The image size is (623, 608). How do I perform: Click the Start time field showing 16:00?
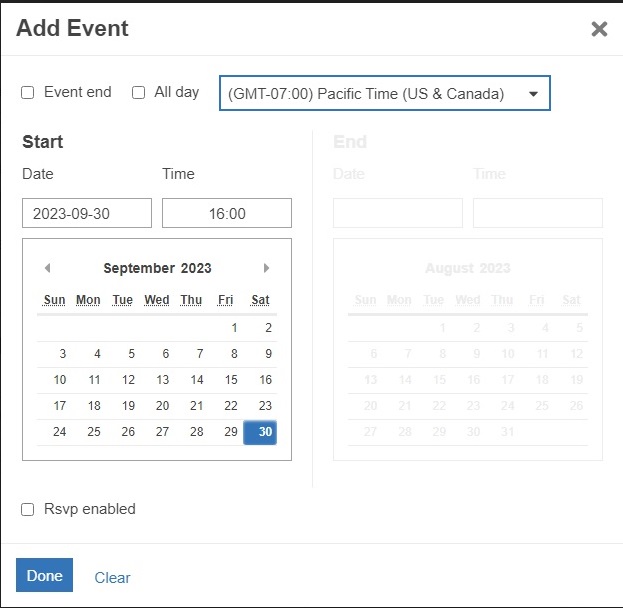coord(227,213)
